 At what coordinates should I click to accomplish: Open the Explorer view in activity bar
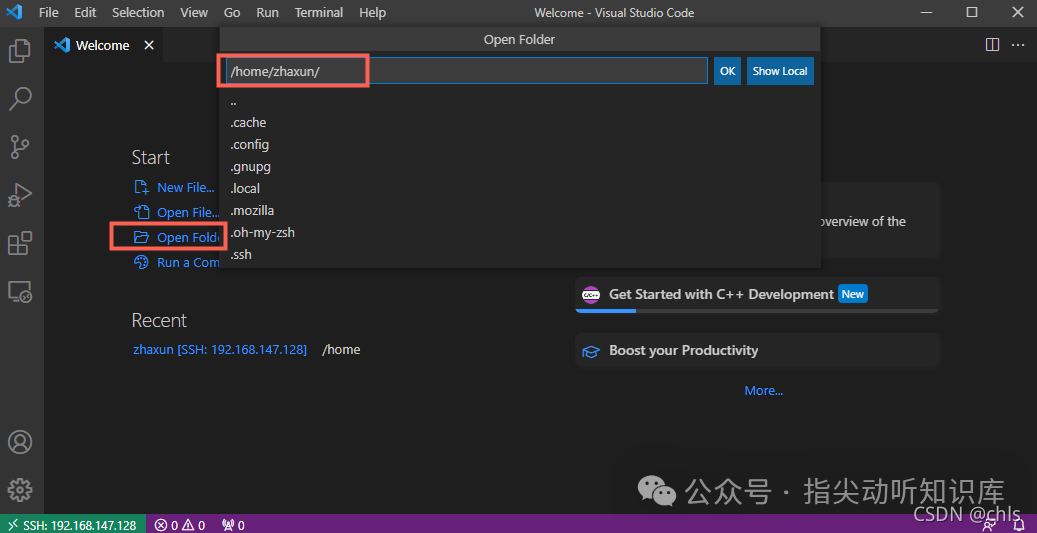click(20, 51)
